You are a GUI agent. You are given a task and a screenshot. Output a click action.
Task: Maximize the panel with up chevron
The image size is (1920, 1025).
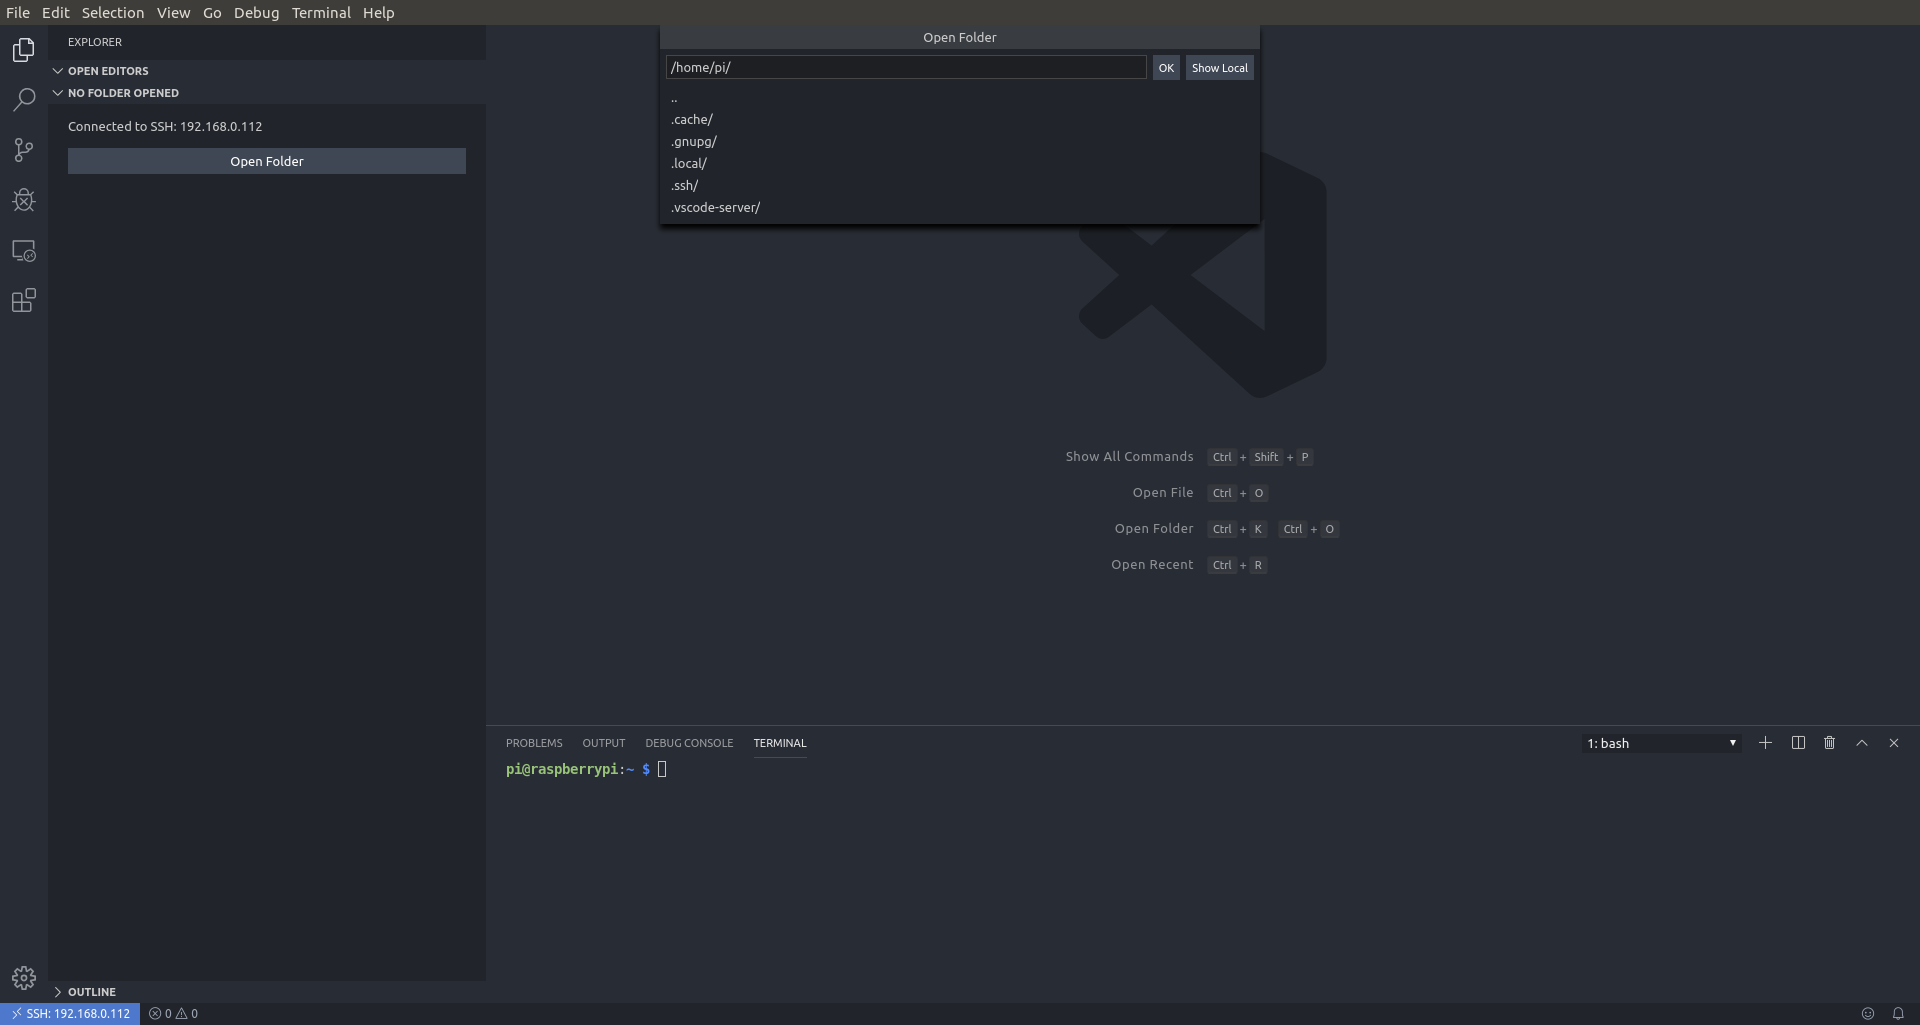click(1862, 743)
